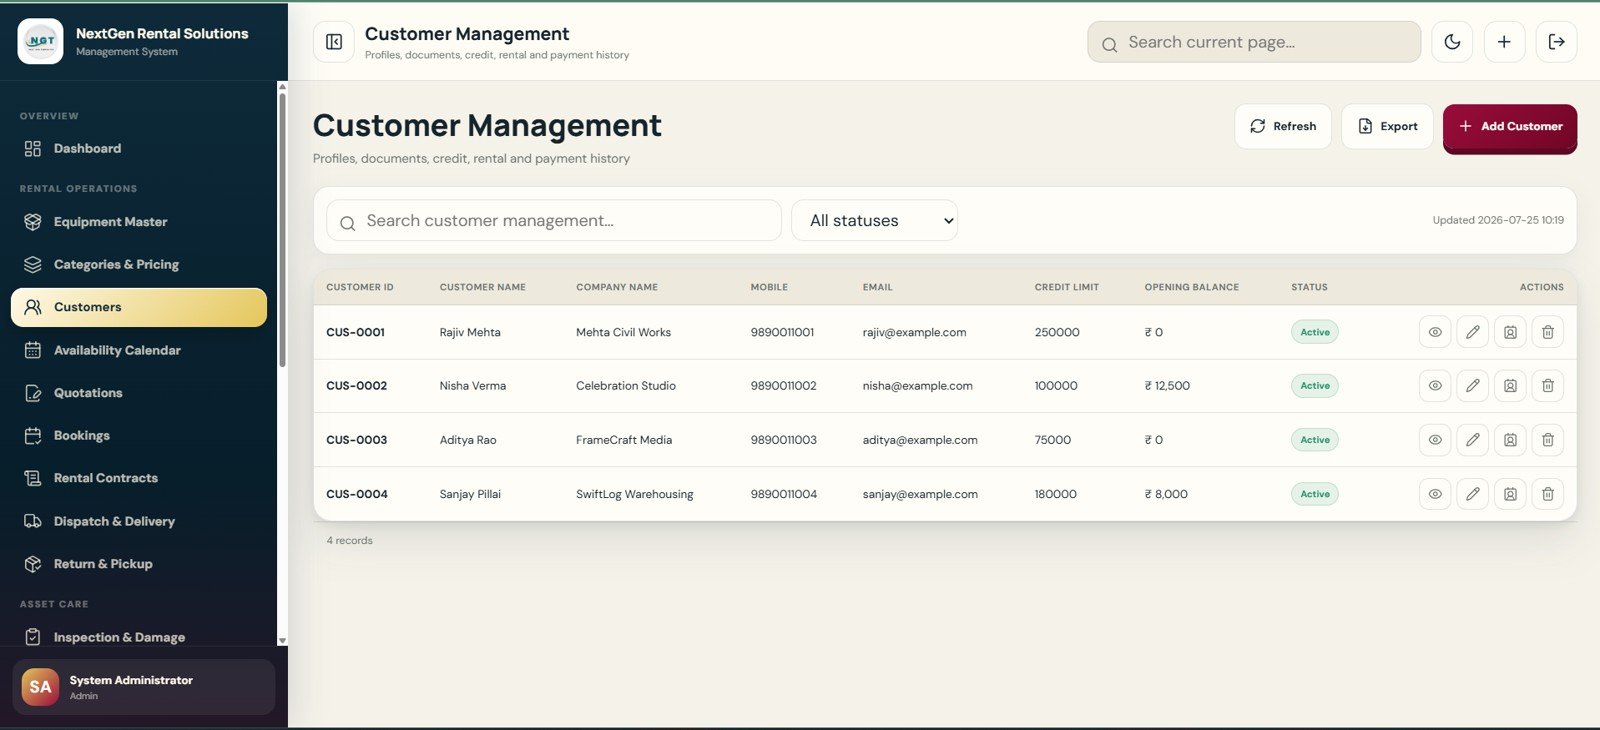The width and height of the screenshot is (1600, 730).
Task: Click mobile number 9890011002
Action: pos(784,386)
